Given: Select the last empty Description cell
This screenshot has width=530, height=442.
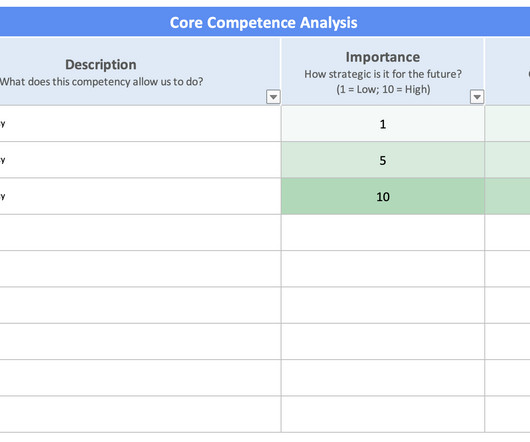Looking at the screenshot, I should pos(140,414).
